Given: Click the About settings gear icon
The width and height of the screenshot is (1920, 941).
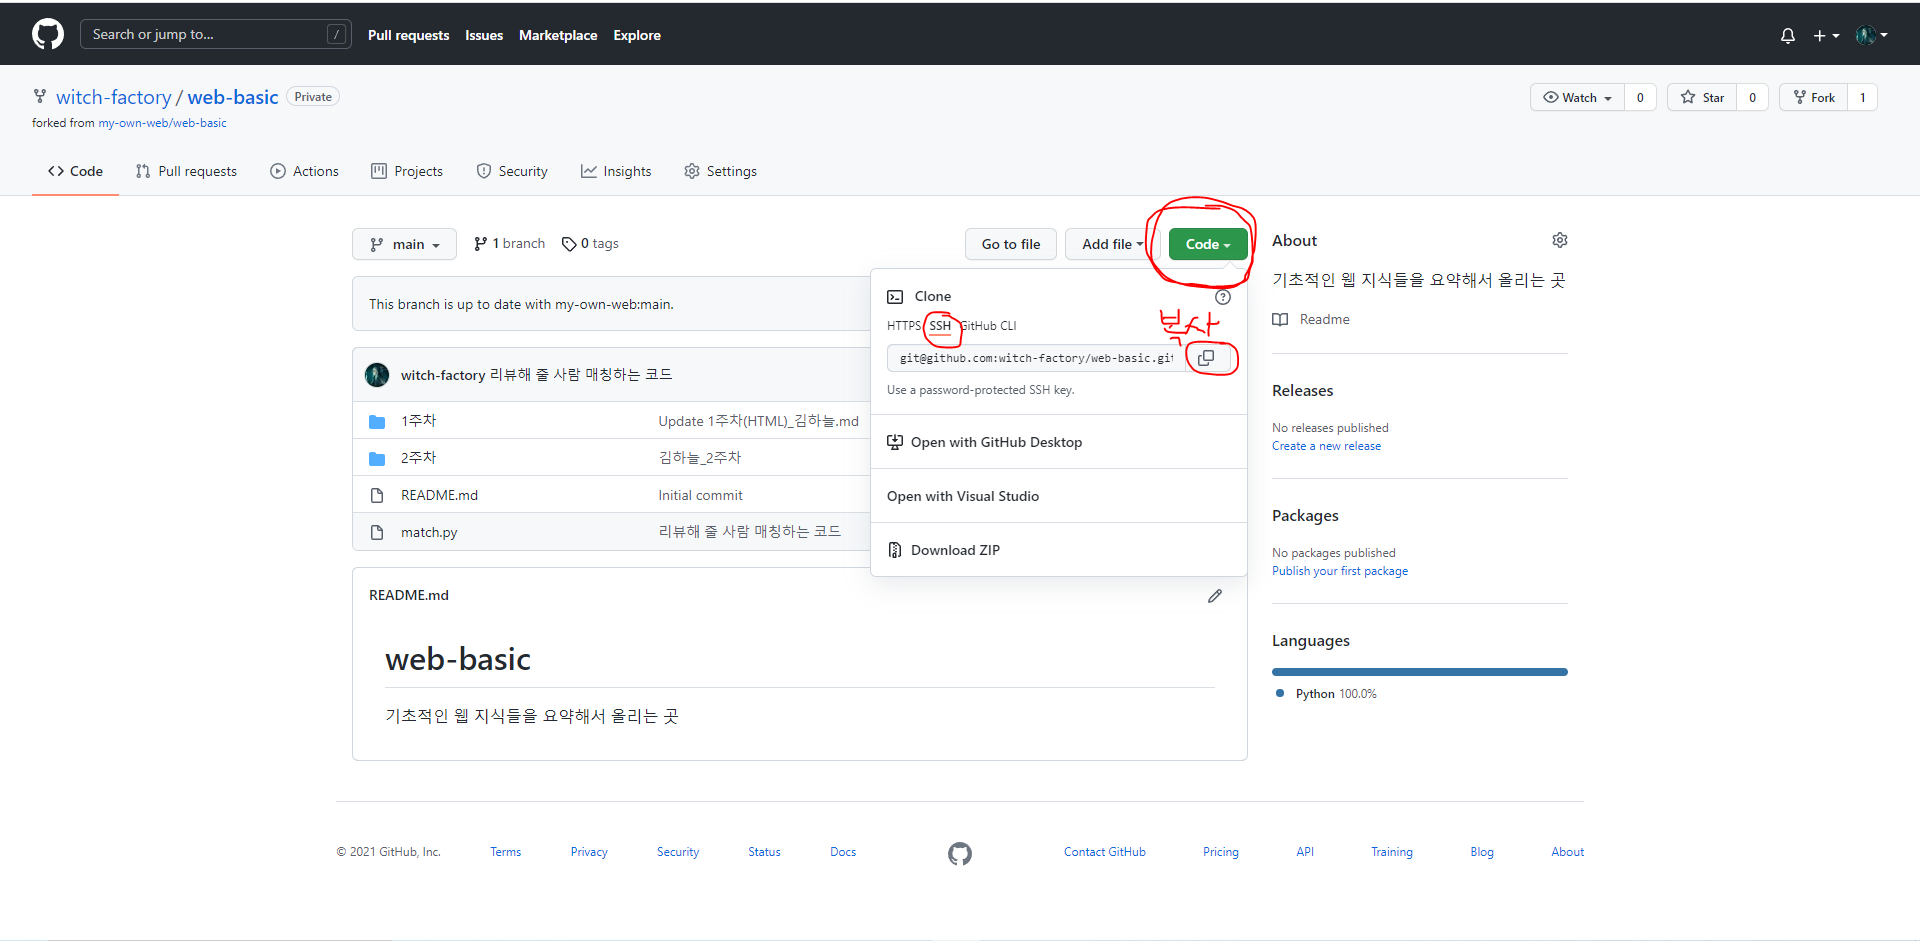Looking at the screenshot, I should (1559, 240).
